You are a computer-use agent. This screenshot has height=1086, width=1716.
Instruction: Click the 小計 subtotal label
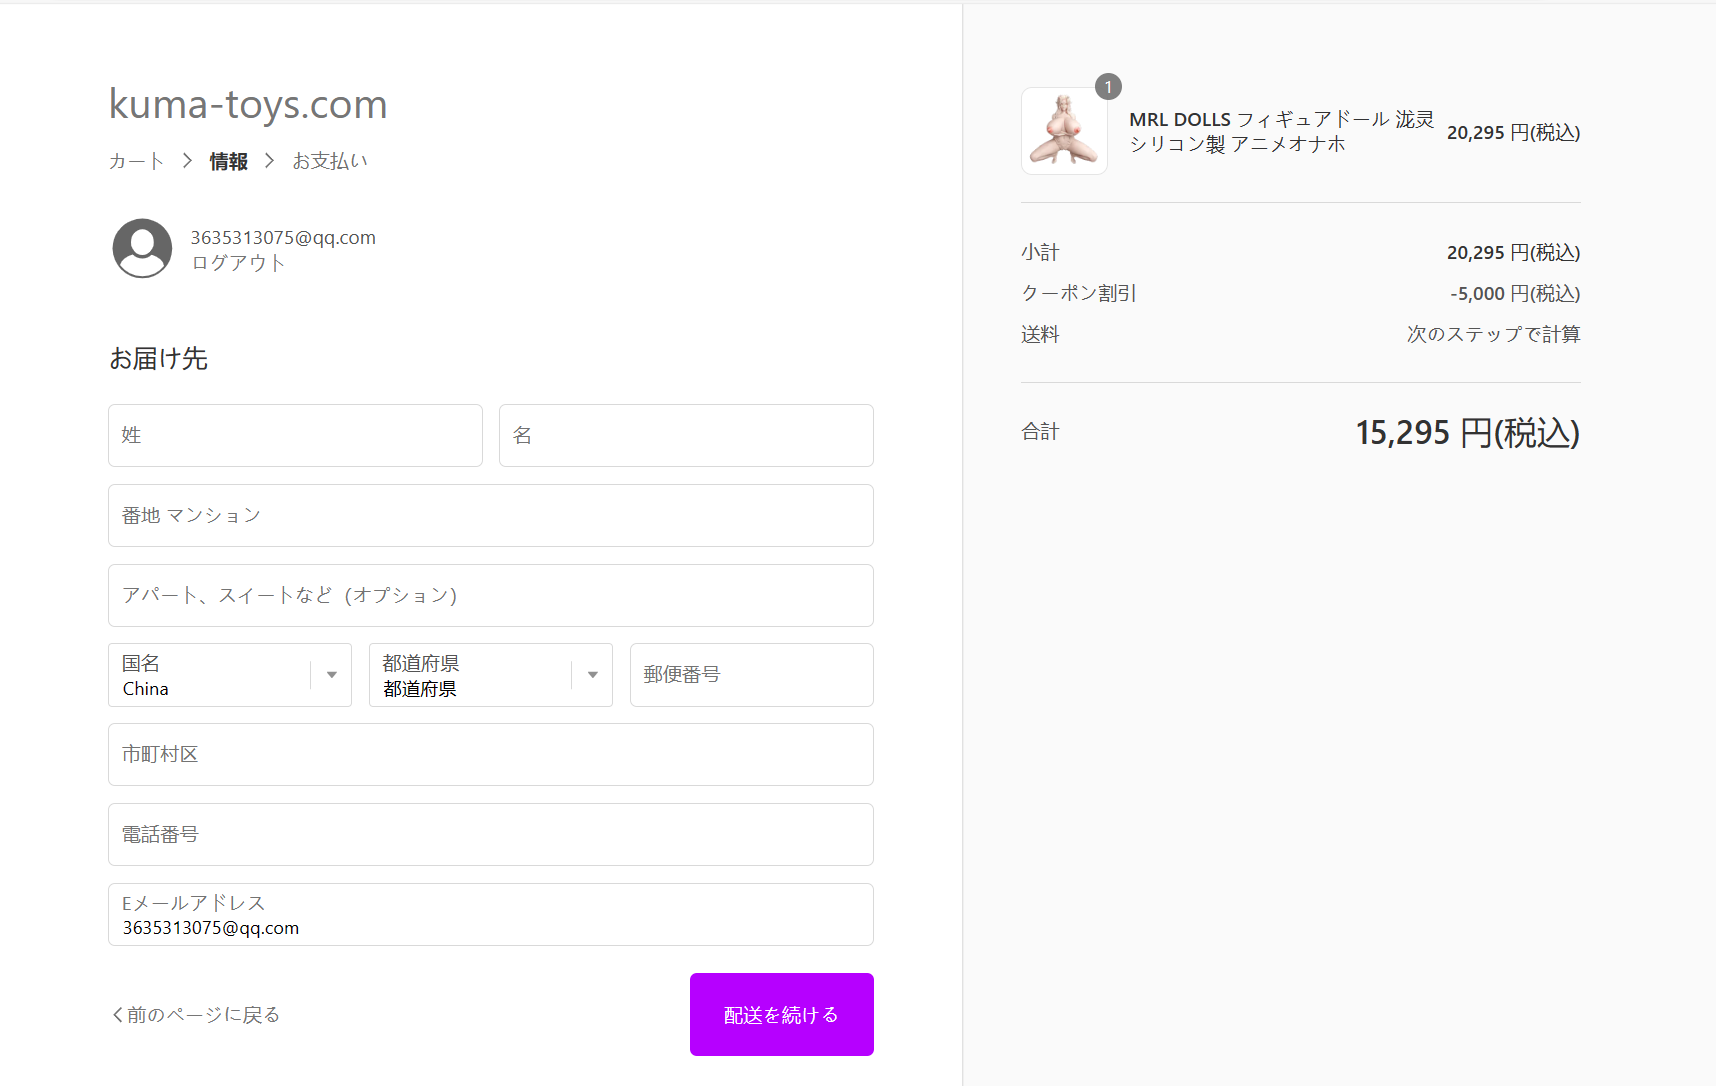pyautogui.click(x=1040, y=253)
